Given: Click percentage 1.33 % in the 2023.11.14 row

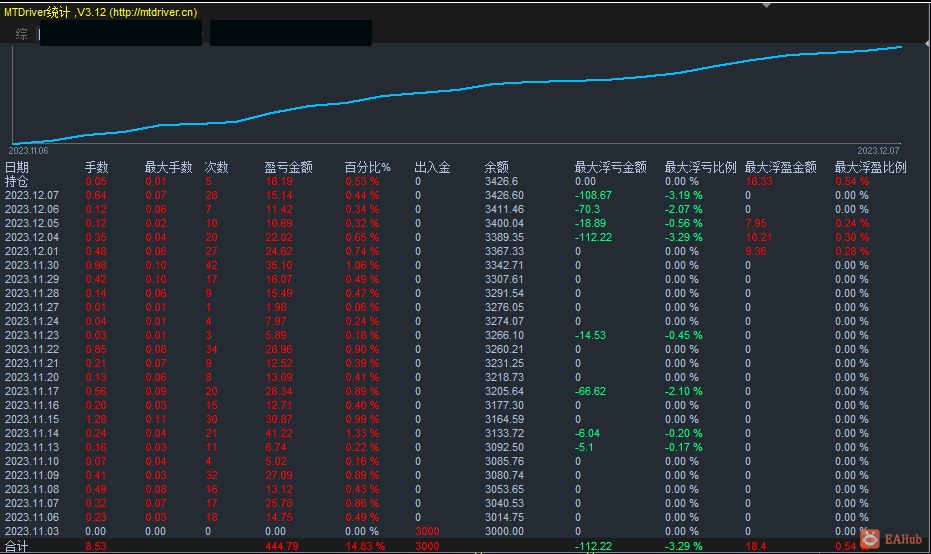Looking at the screenshot, I should click(362, 433).
